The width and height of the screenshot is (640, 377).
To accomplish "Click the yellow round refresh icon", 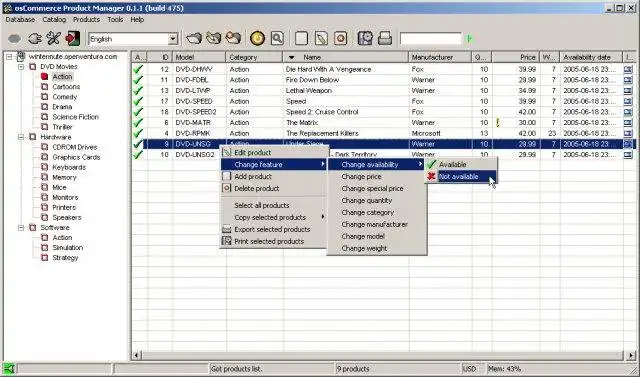I will [257, 38].
